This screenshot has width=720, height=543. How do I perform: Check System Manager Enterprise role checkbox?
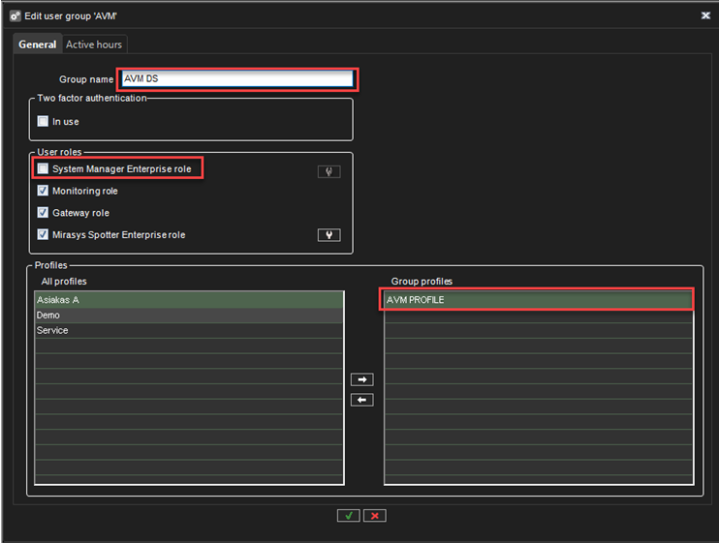click(43, 169)
